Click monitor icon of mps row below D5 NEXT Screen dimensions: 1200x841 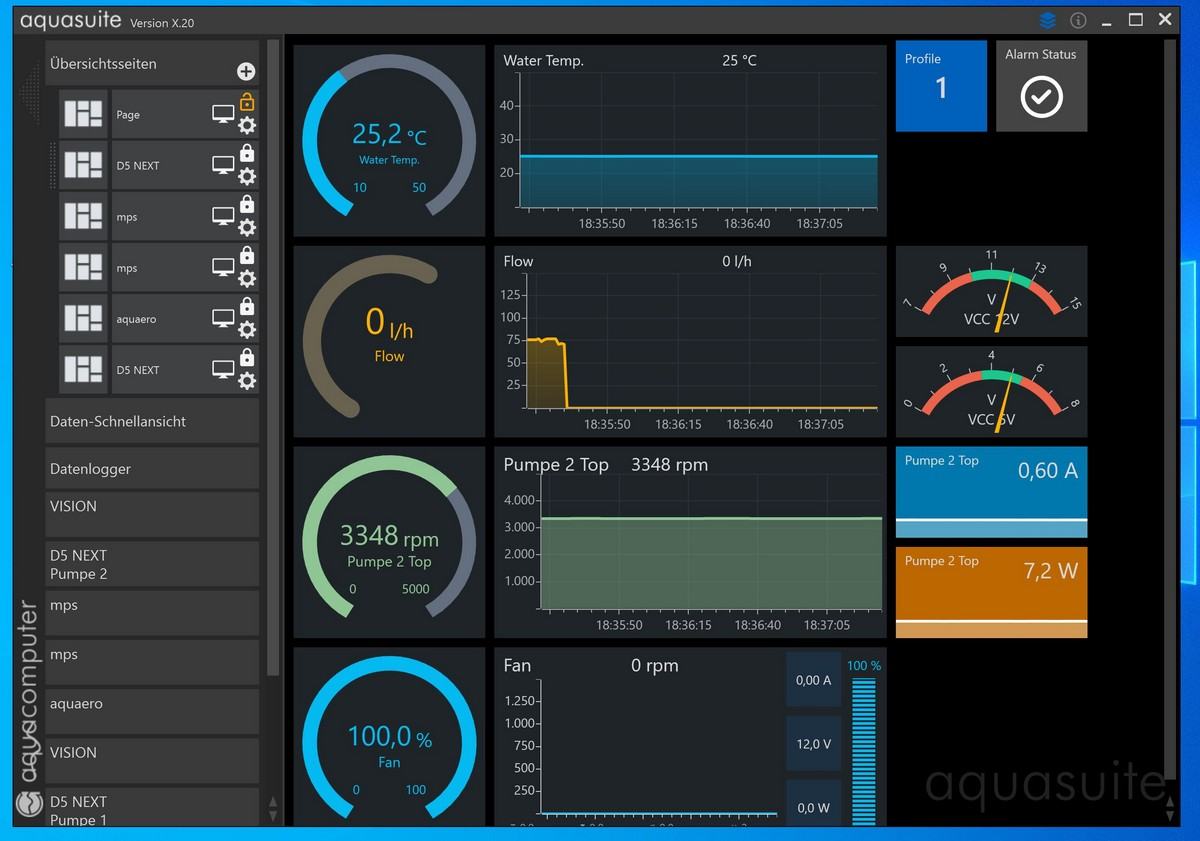pos(223,217)
